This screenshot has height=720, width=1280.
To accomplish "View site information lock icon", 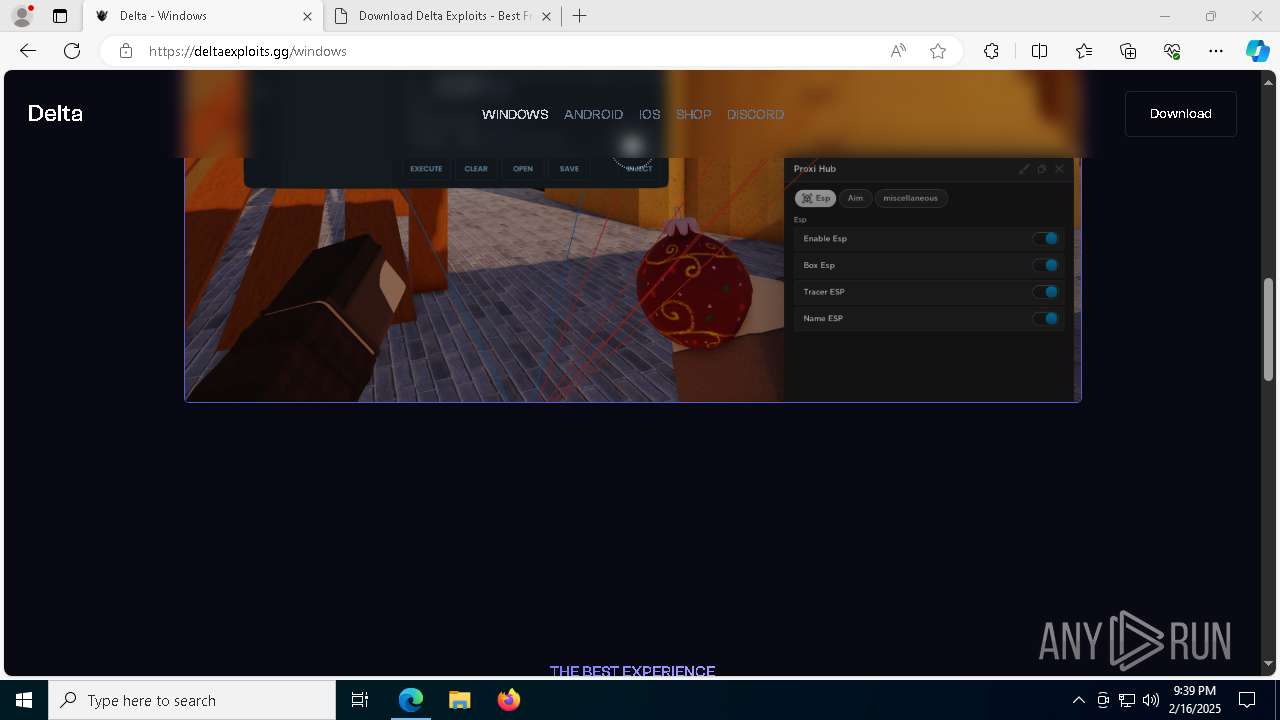I will pos(126,51).
